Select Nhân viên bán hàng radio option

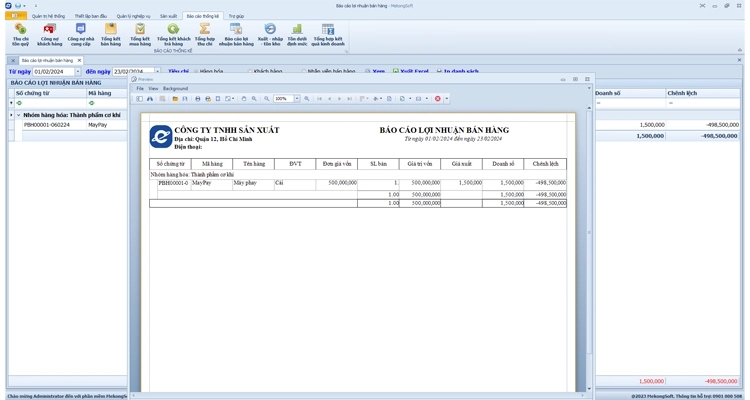click(304, 72)
